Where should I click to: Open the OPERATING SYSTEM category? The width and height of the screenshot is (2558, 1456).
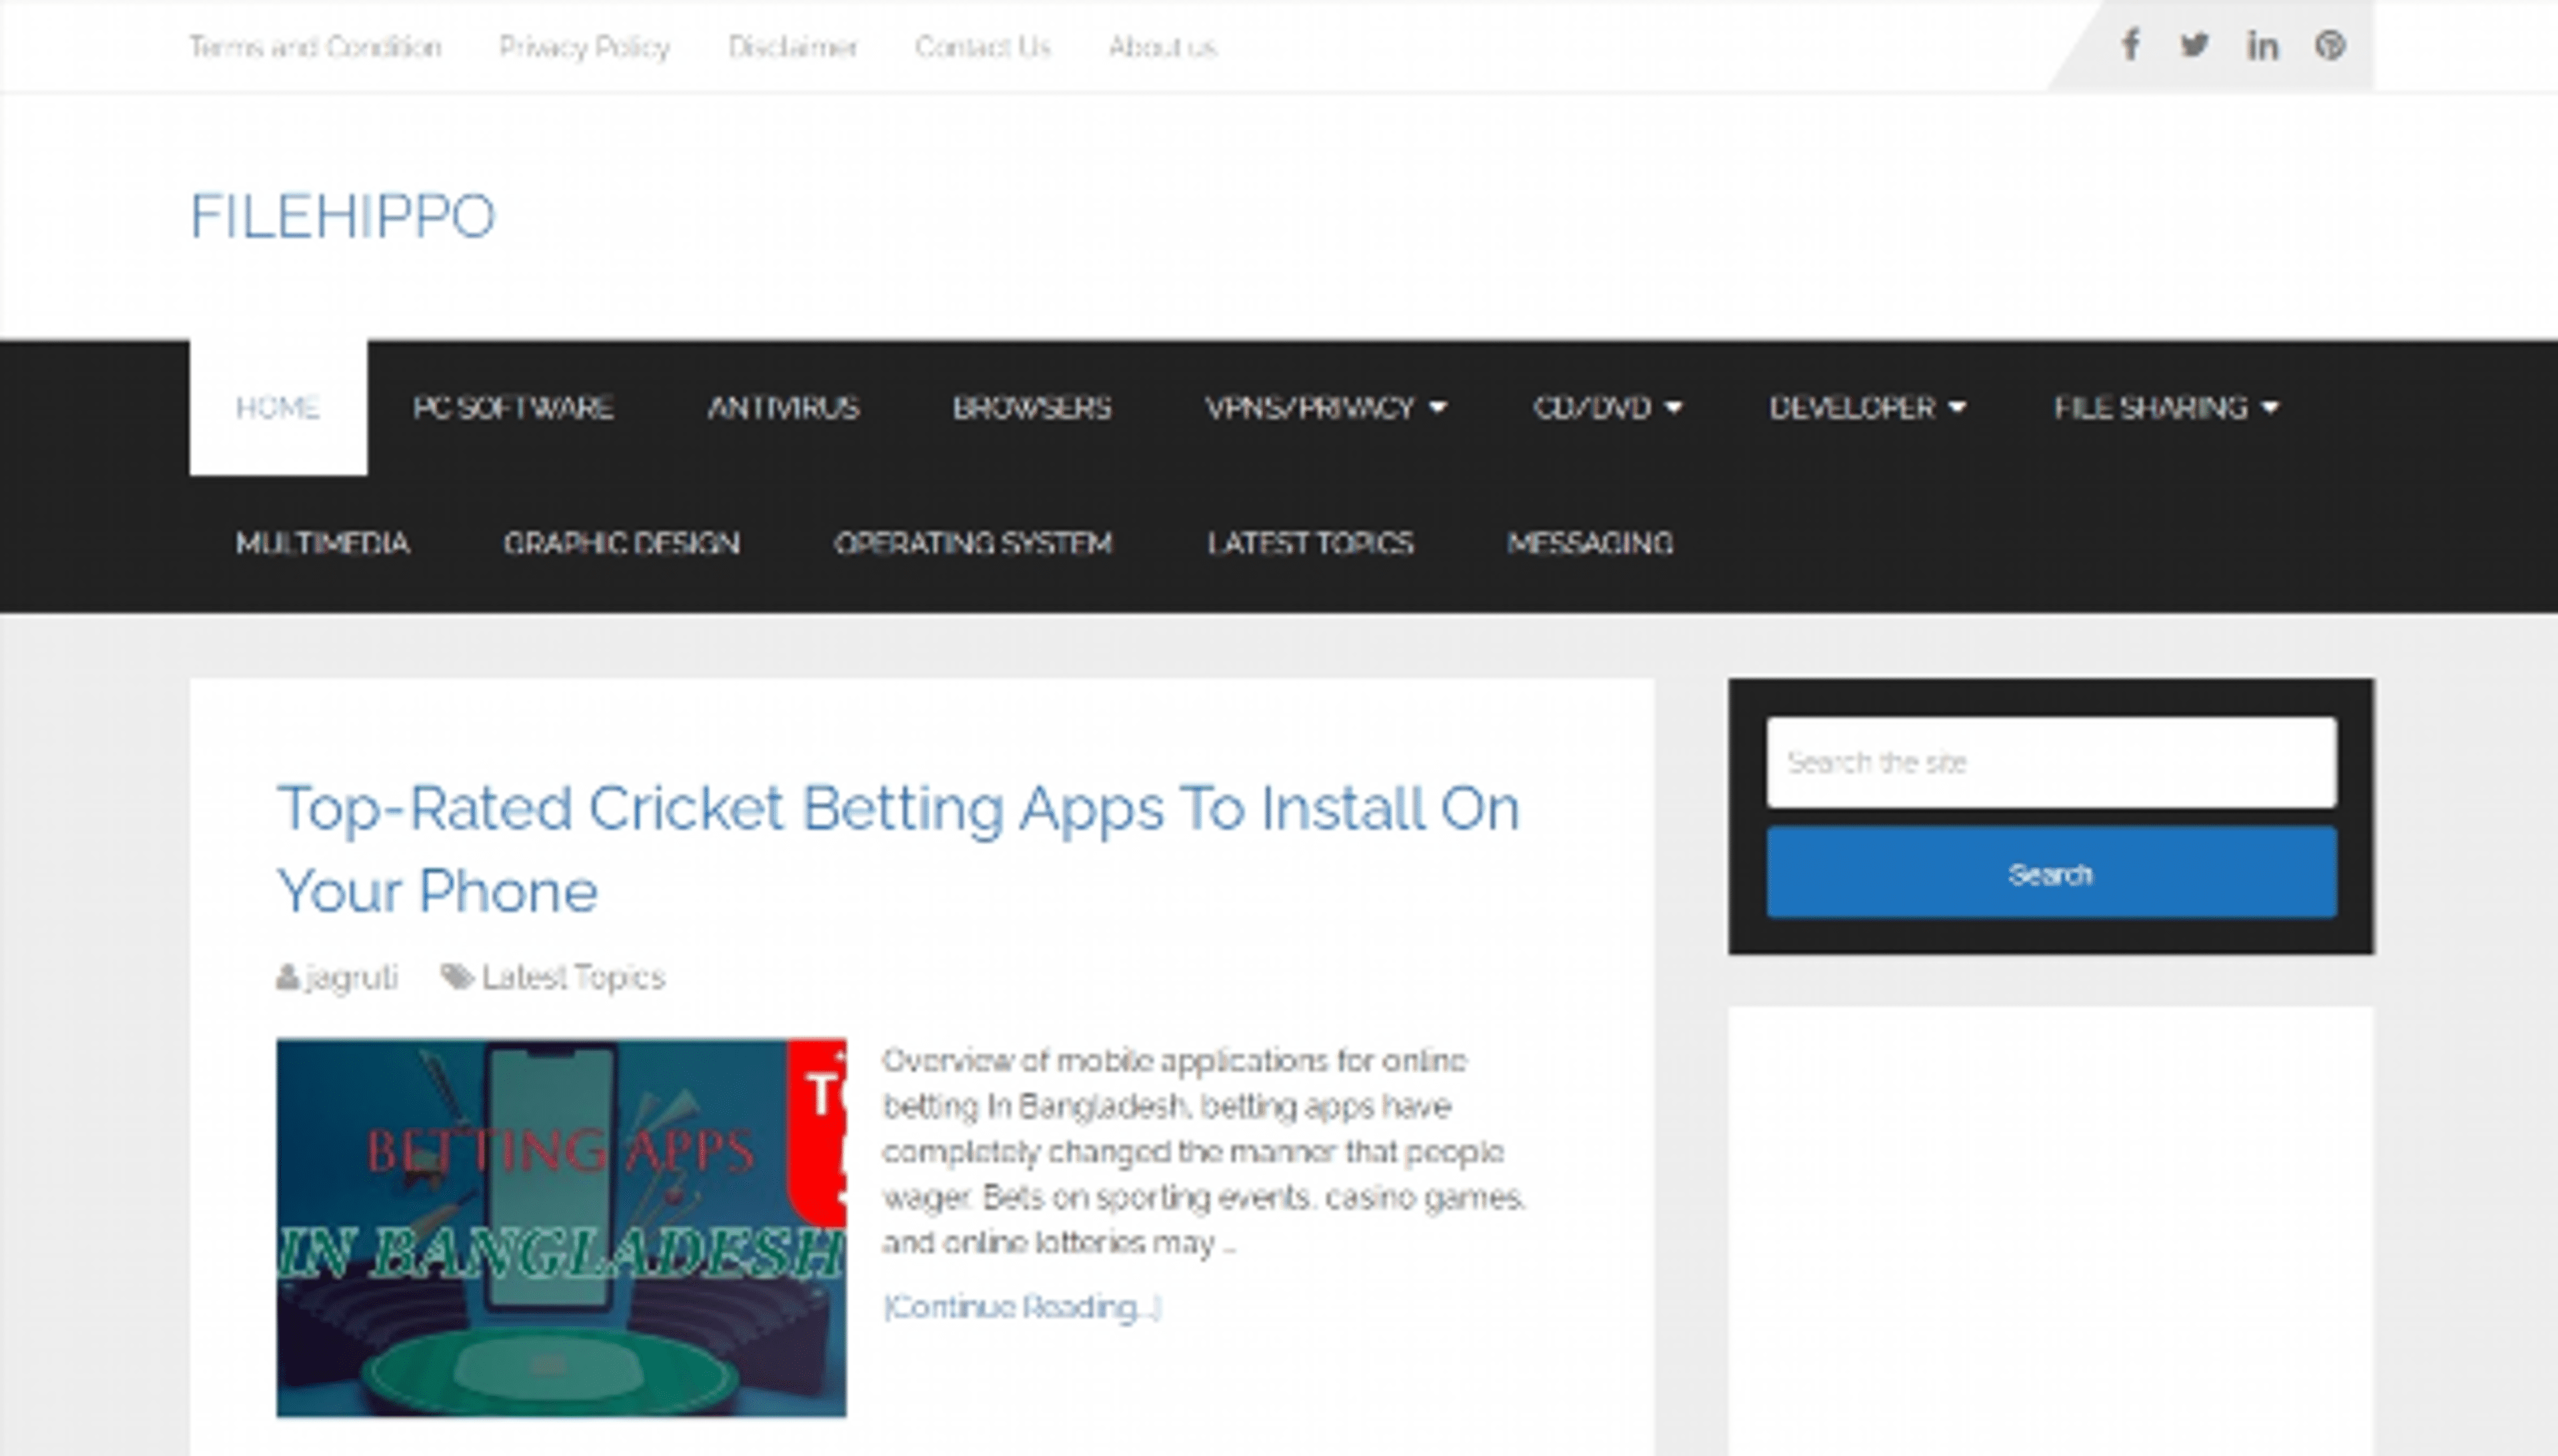click(x=973, y=543)
